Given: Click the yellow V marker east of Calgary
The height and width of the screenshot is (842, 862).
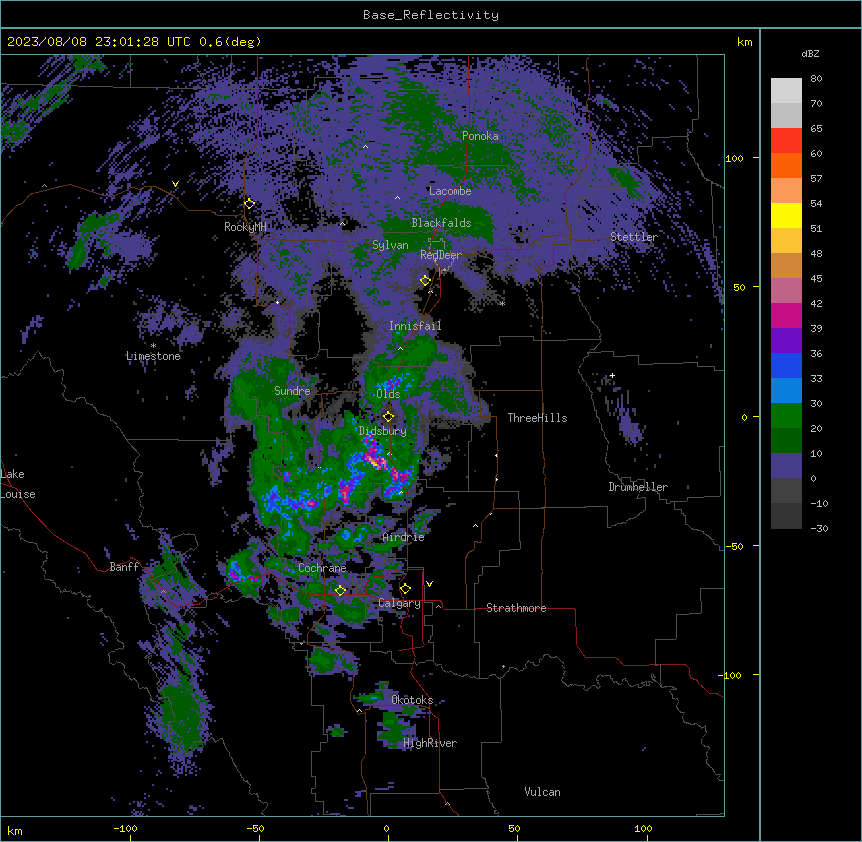Looking at the screenshot, I should pyautogui.click(x=429, y=584).
